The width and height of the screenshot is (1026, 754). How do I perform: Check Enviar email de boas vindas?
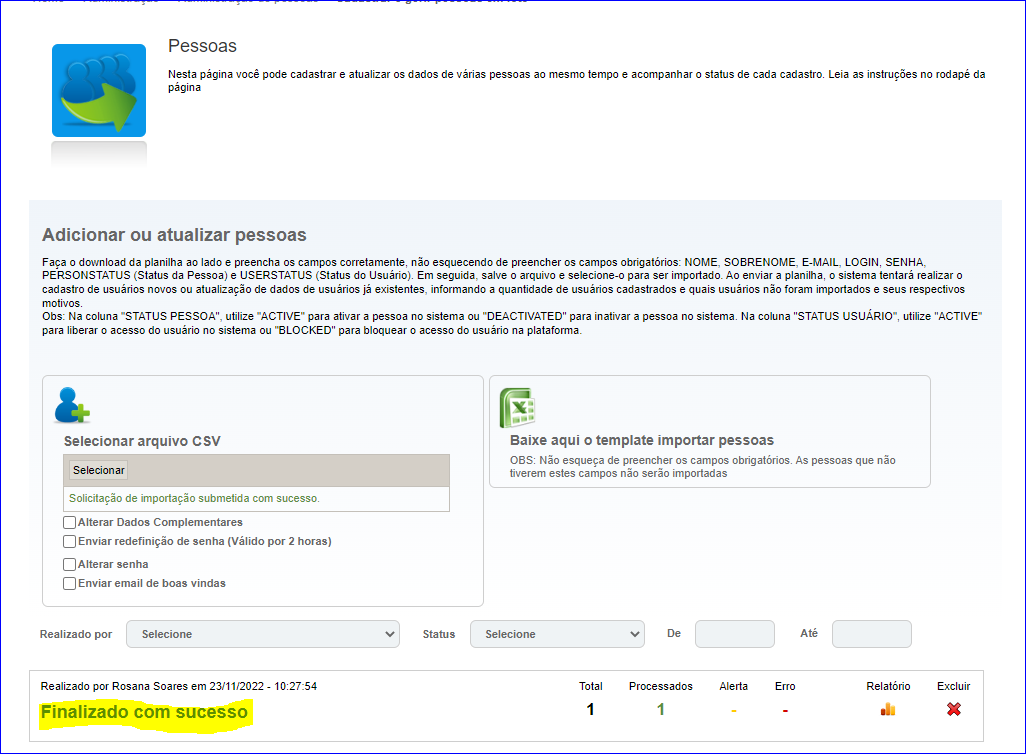(x=69, y=583)
